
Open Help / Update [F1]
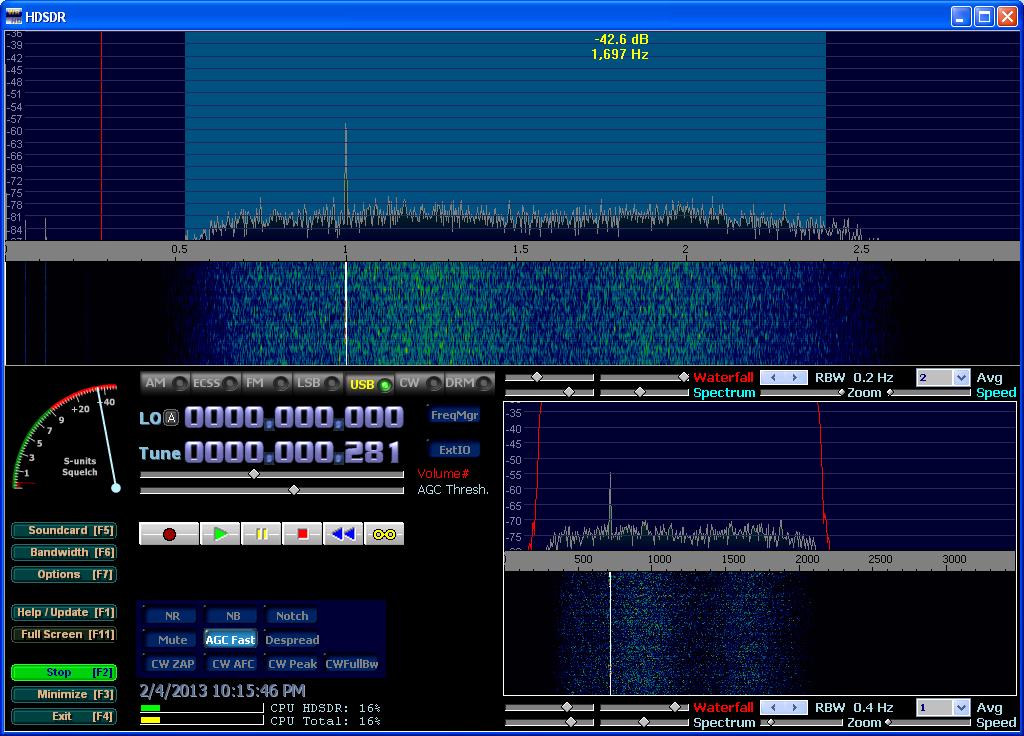click(64, 613)
